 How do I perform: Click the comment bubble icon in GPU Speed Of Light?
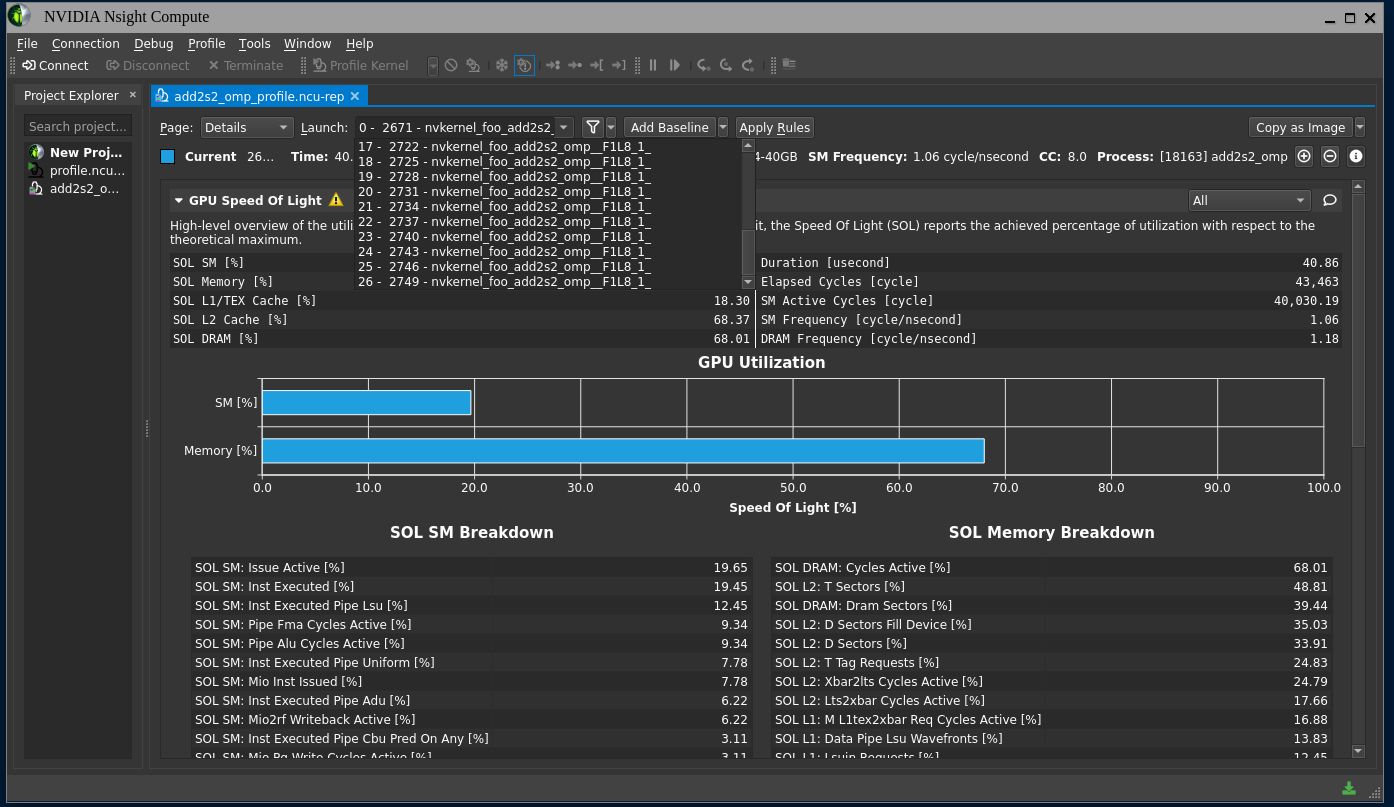(1329, 200)
